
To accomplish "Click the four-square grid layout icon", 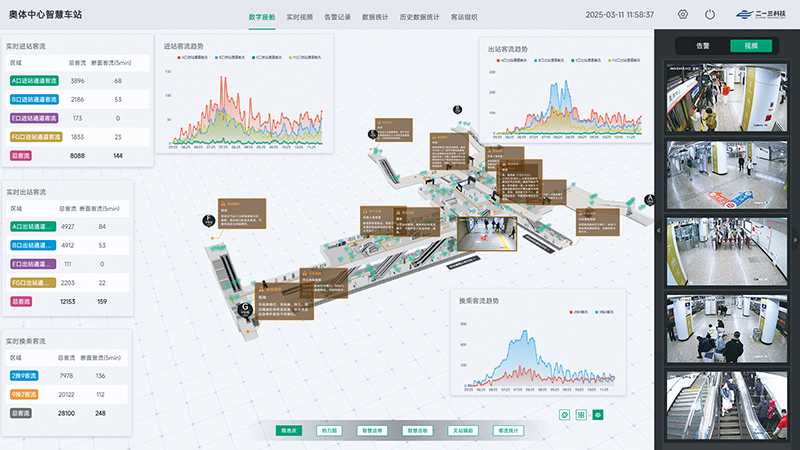I will tap(581, 413).
